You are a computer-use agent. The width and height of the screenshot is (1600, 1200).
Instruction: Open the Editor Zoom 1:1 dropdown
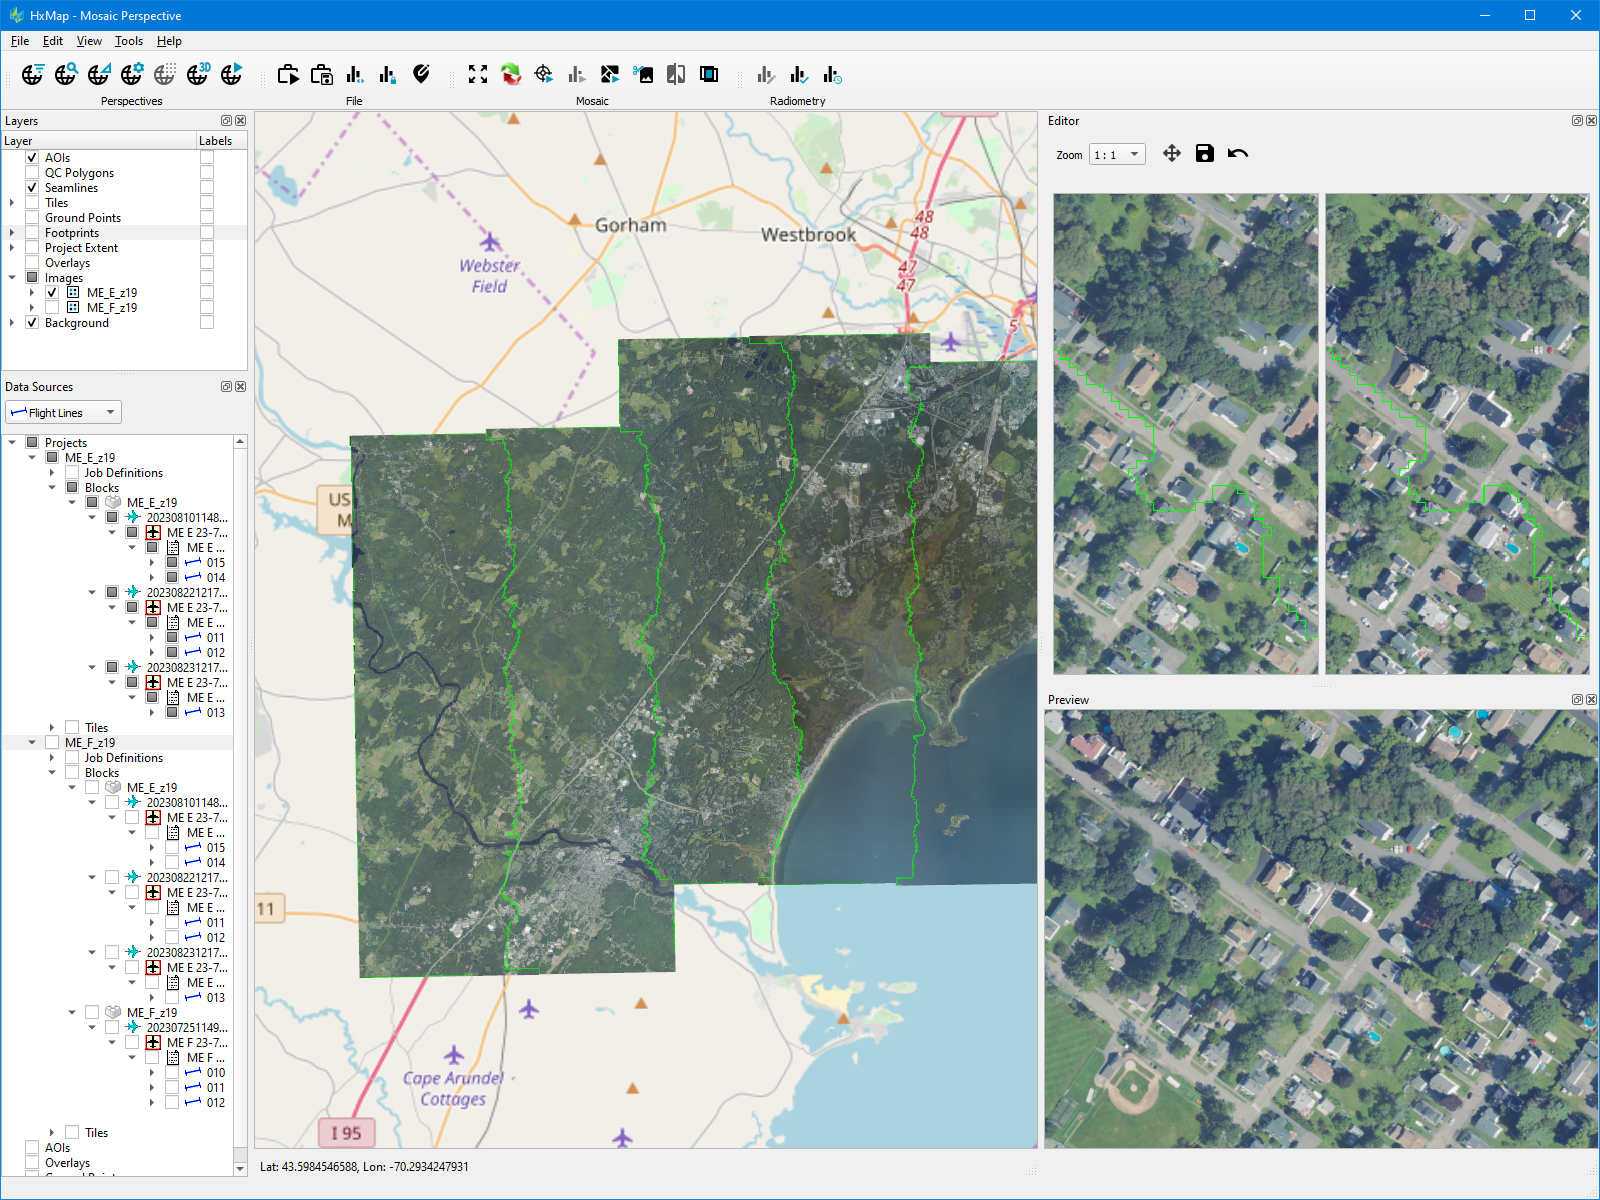pyautogui.click(x=1117, y=155)
